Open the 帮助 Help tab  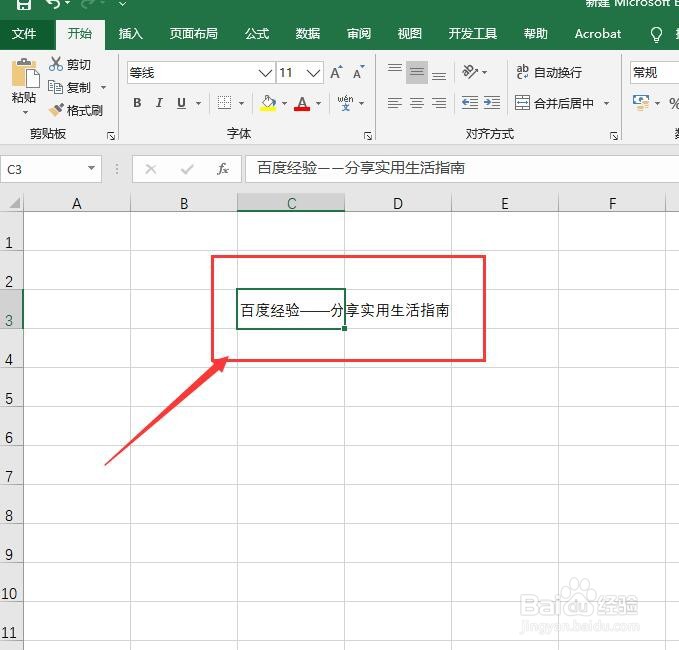click(536, 34)
